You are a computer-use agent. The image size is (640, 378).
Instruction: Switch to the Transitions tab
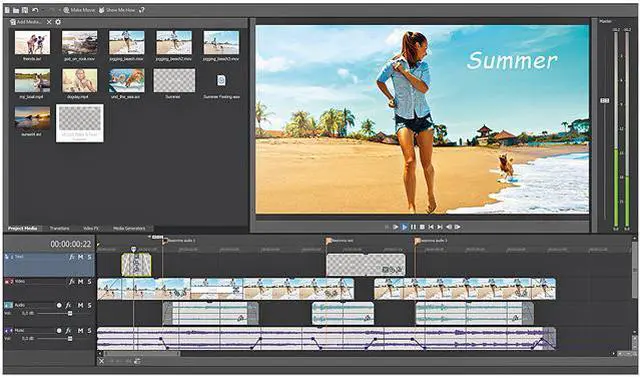[59, 228]
